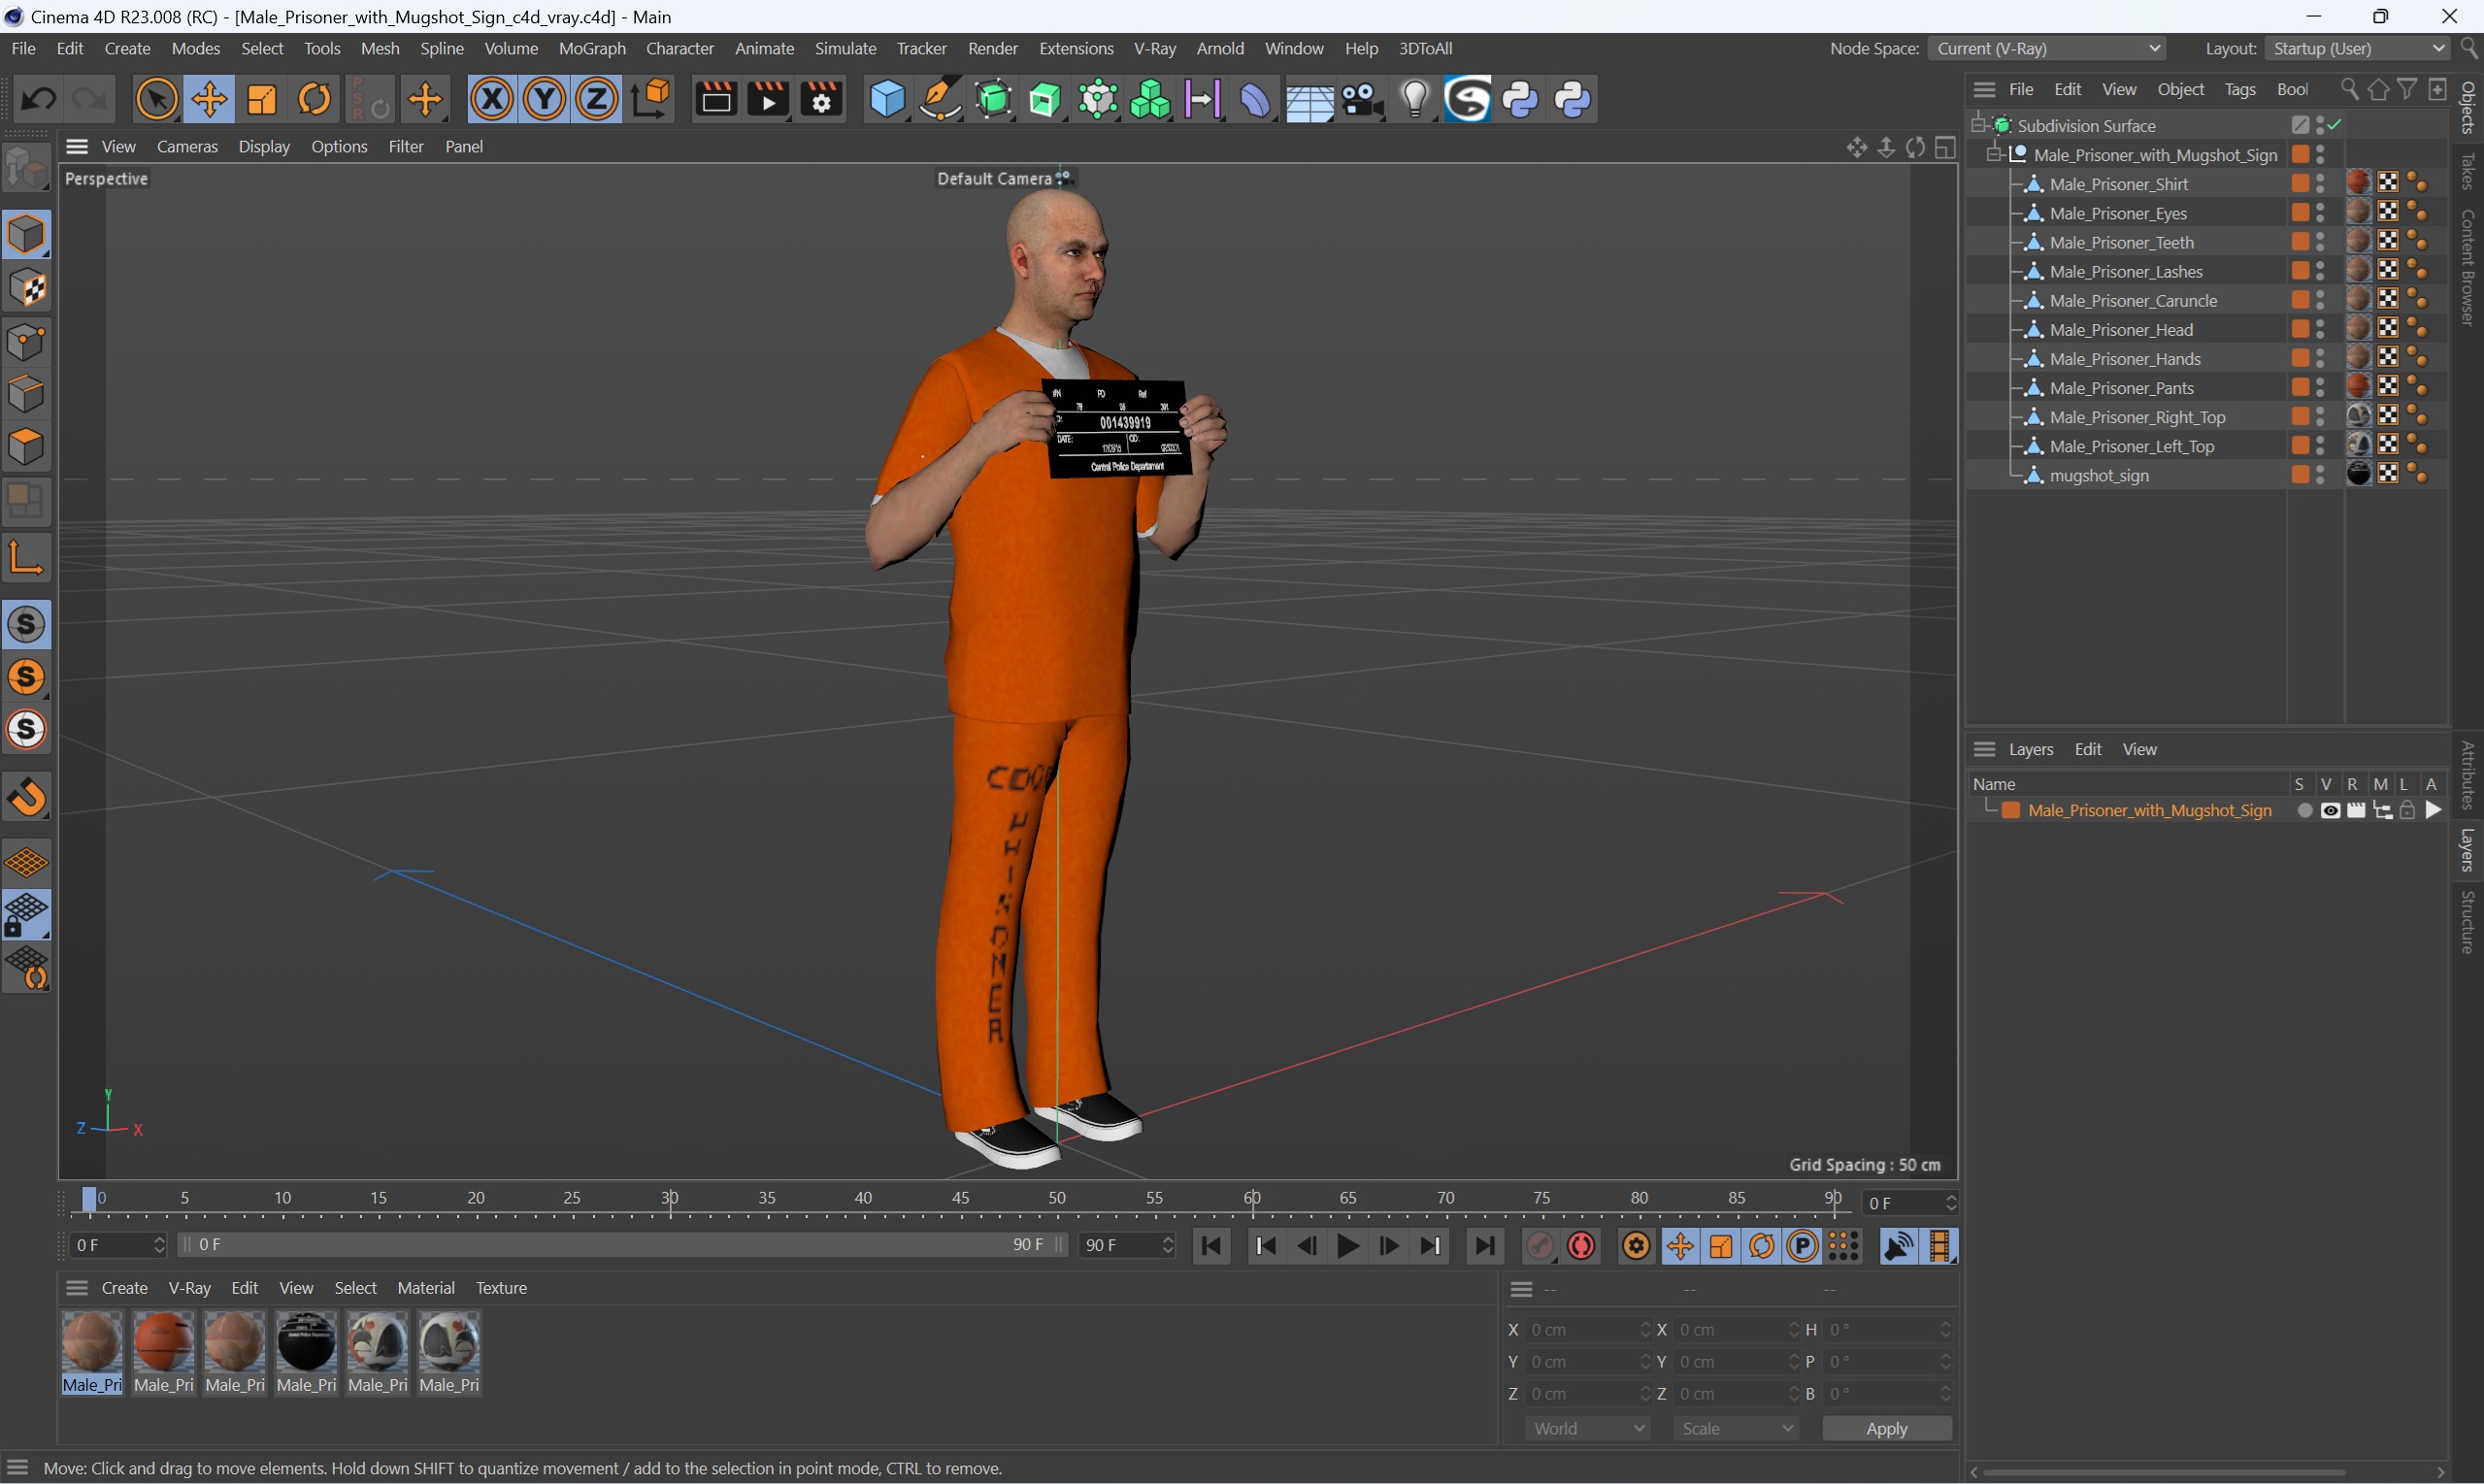Click the timeline preview range slider bar
Image resolution: width=2484 pixels, height=1484 pixels.
(623, 1244)
